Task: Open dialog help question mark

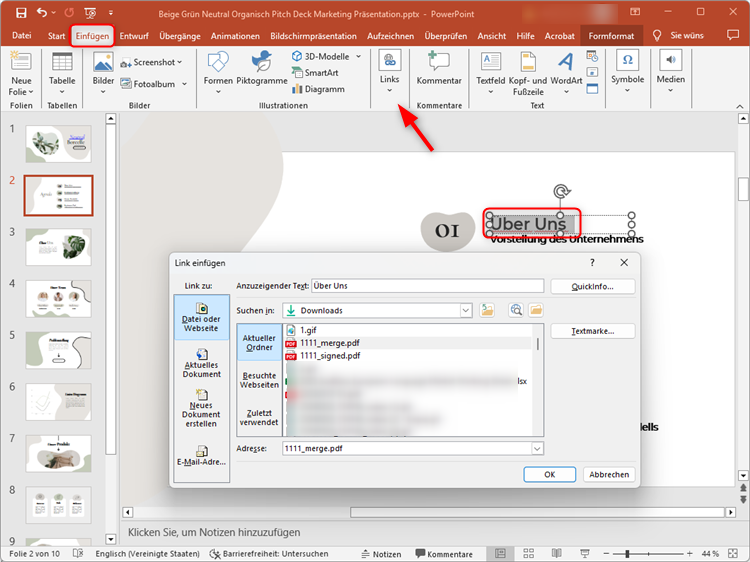Action: (x=592, y=263)
